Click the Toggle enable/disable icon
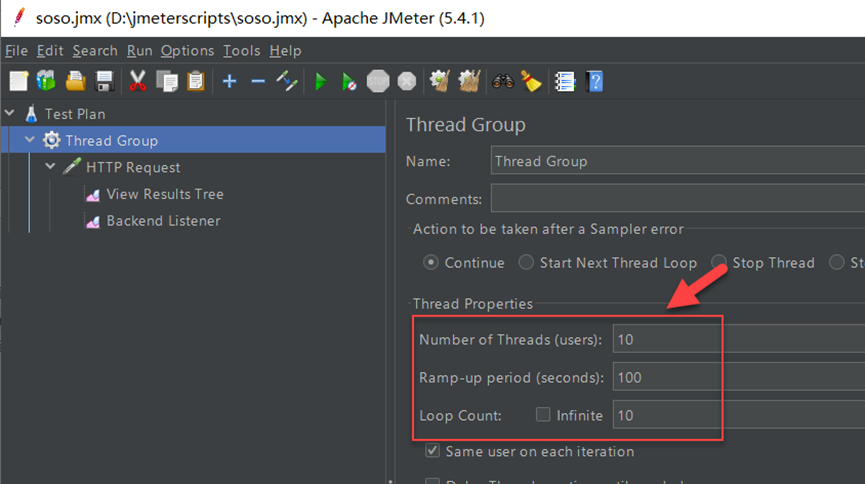This screenshot has height=484, width=865. coord(287,82)
